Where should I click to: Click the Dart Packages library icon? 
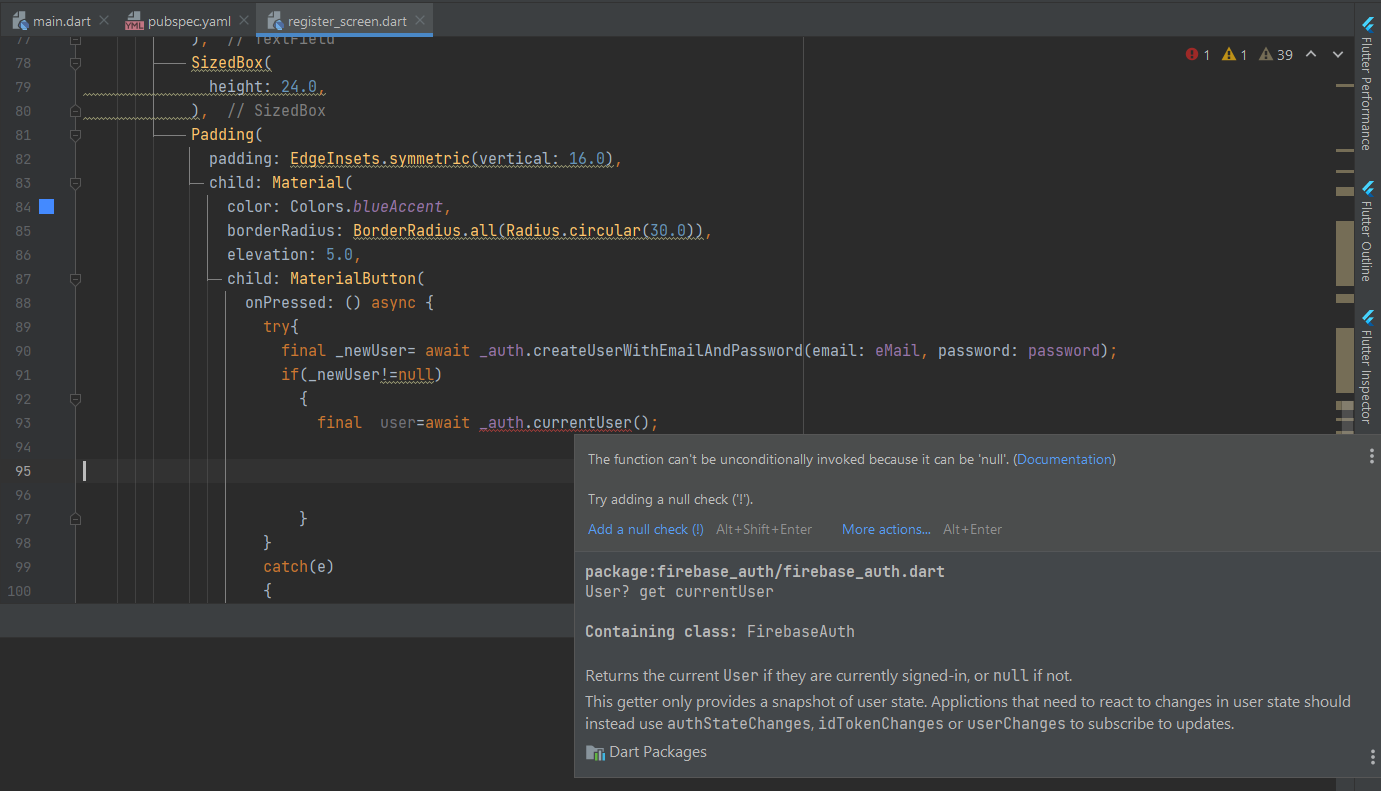tap(595, 753)
